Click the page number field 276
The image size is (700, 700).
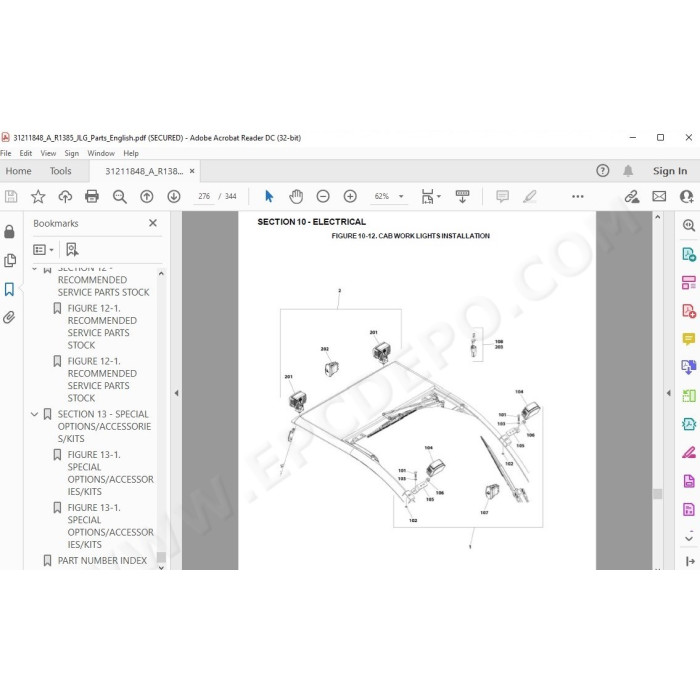204,196
